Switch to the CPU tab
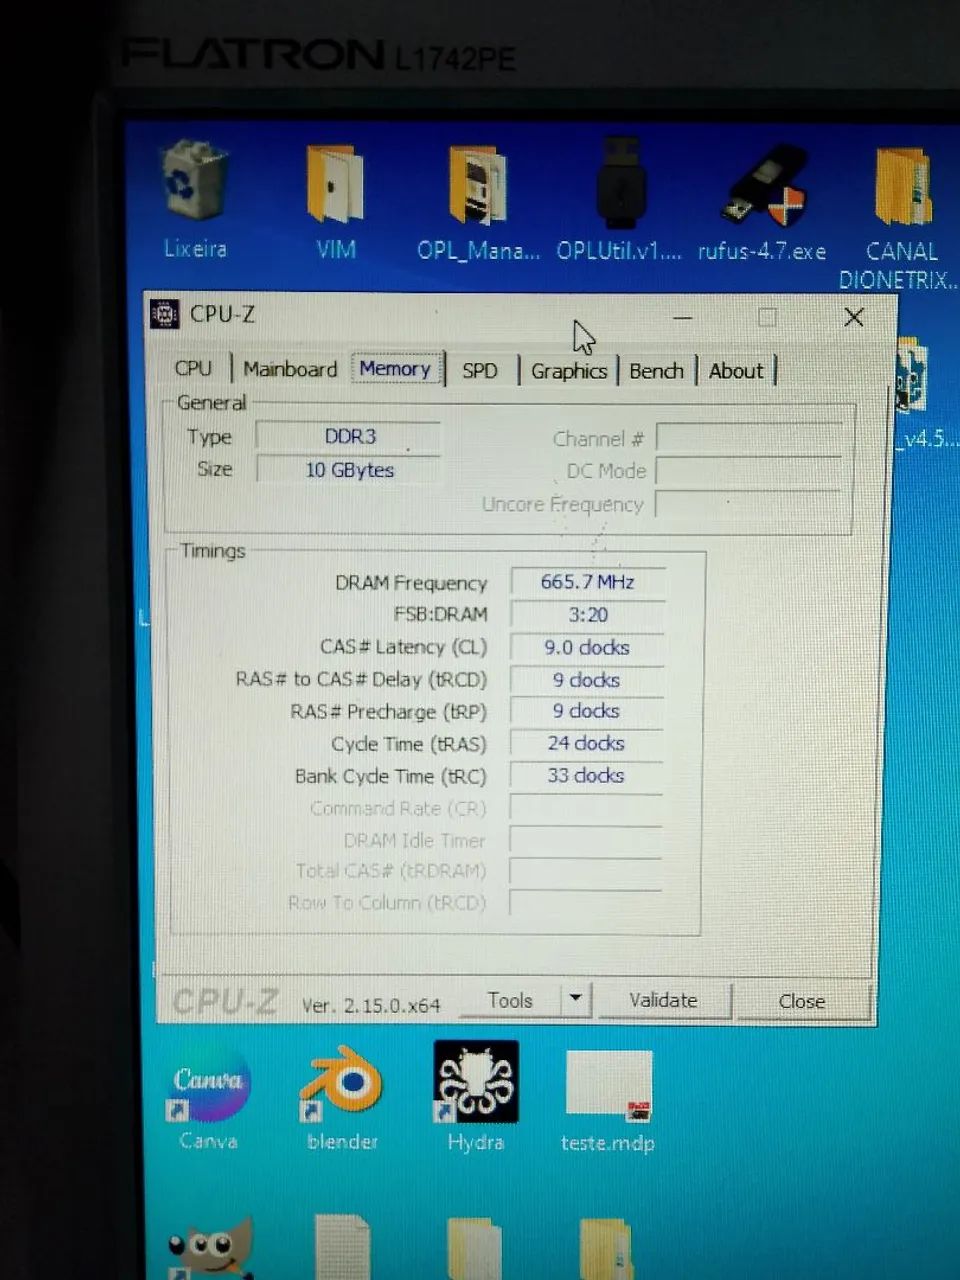Image resolution: width=960 pixels, height=1280 pixels. click(194, 369)
